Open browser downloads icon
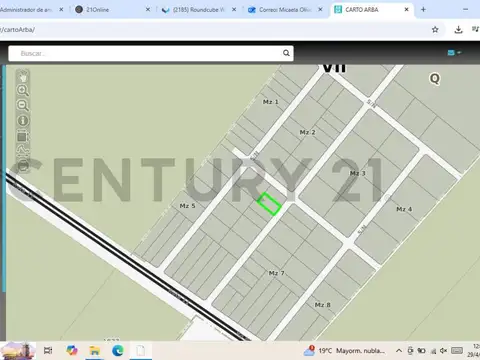 pyautogui.click(x=458, y=30)
